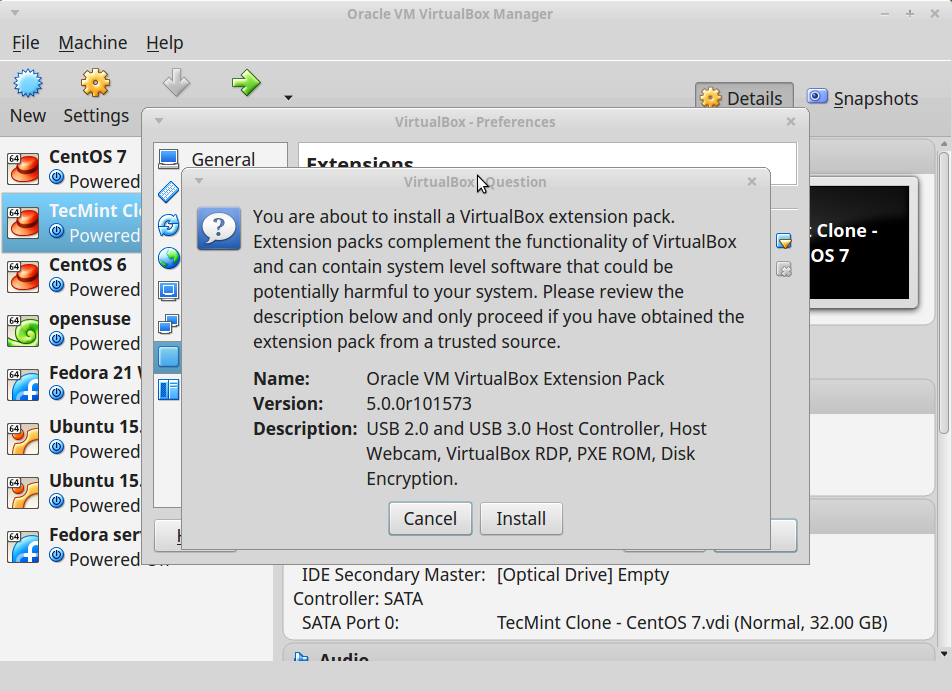Viewport: 952px width, 691px height.
Task: Select the opensuse gecko icon
Action: point(23,330)
